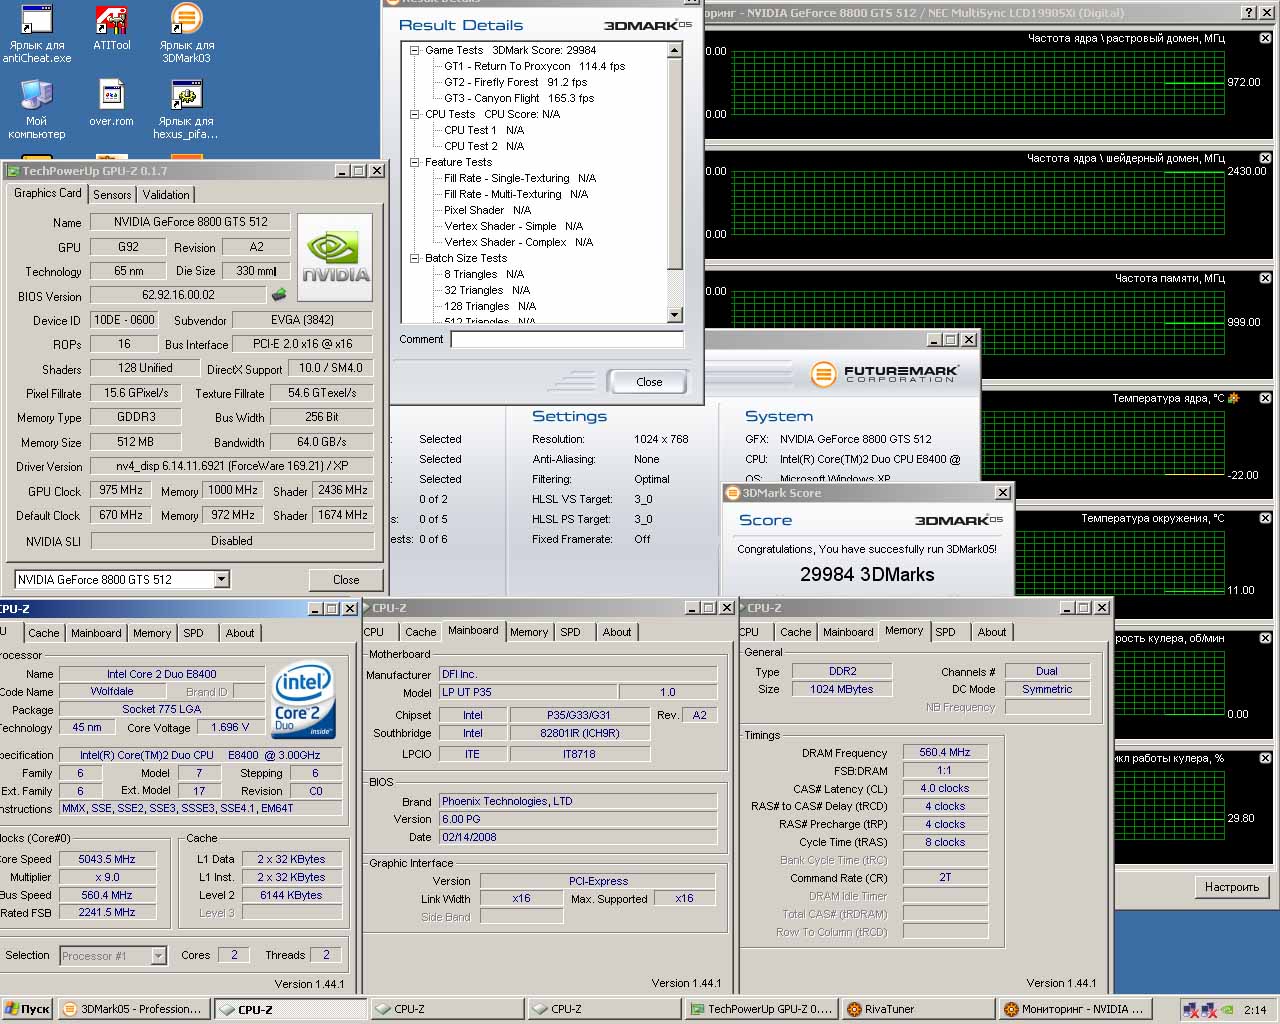Click the 29984 3DMarks score text
Screen dimensions: 1280x1024
[x=867, y=574]
